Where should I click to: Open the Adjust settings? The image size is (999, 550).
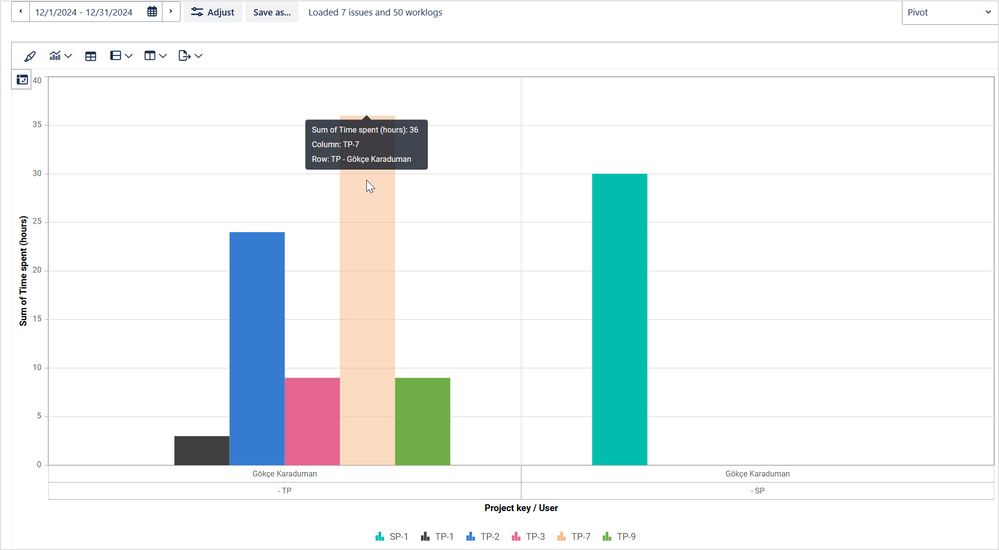click(213, 12)
